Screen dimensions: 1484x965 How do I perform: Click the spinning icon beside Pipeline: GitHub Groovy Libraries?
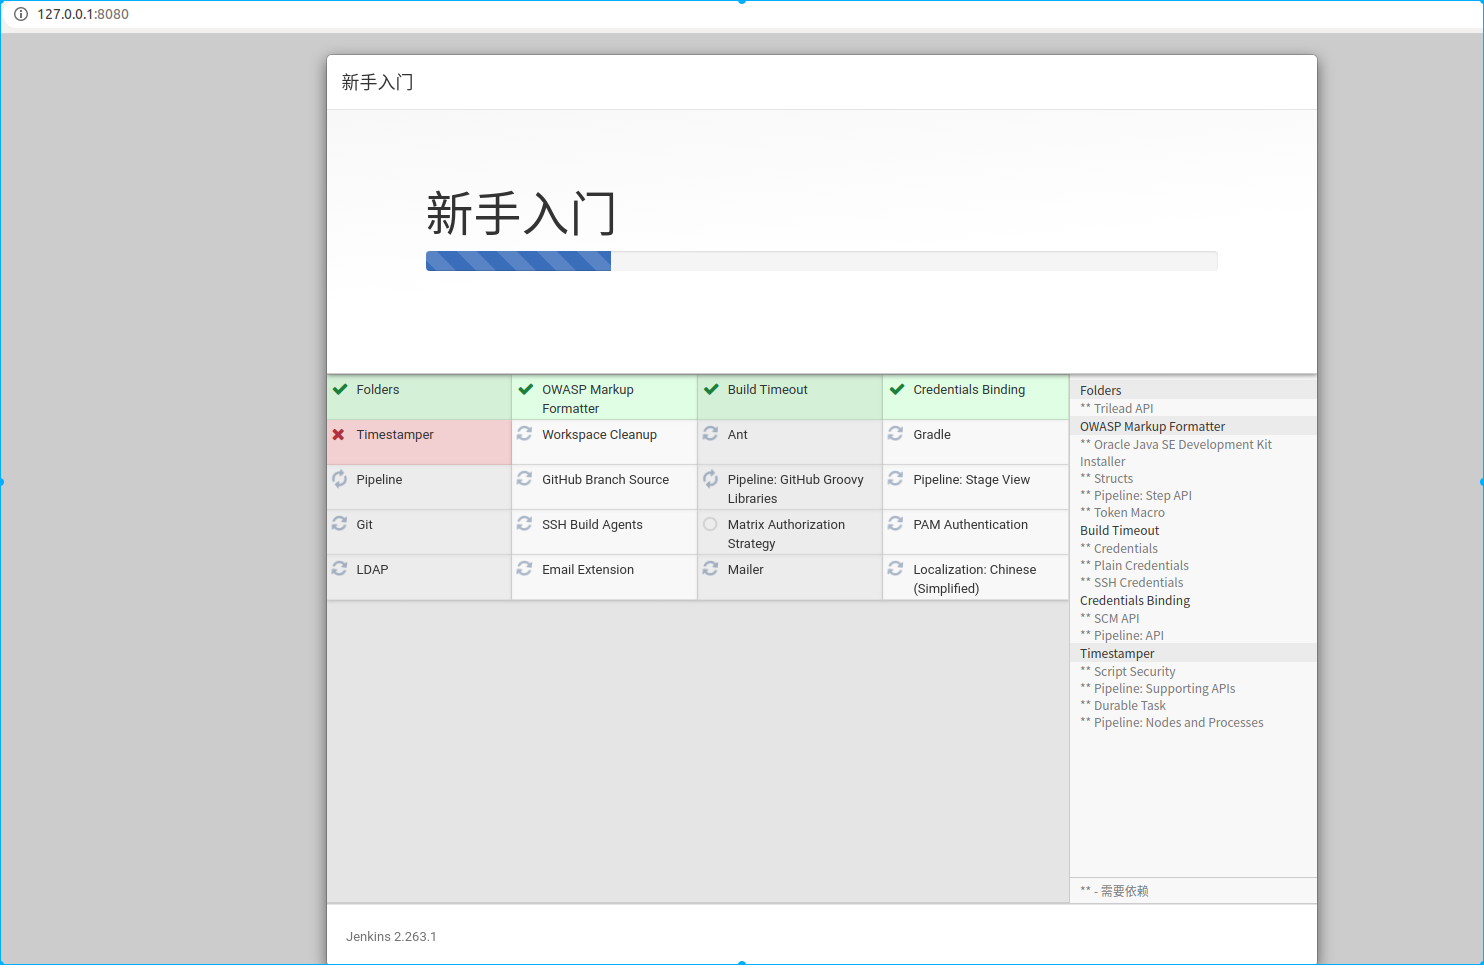(710, 479)
